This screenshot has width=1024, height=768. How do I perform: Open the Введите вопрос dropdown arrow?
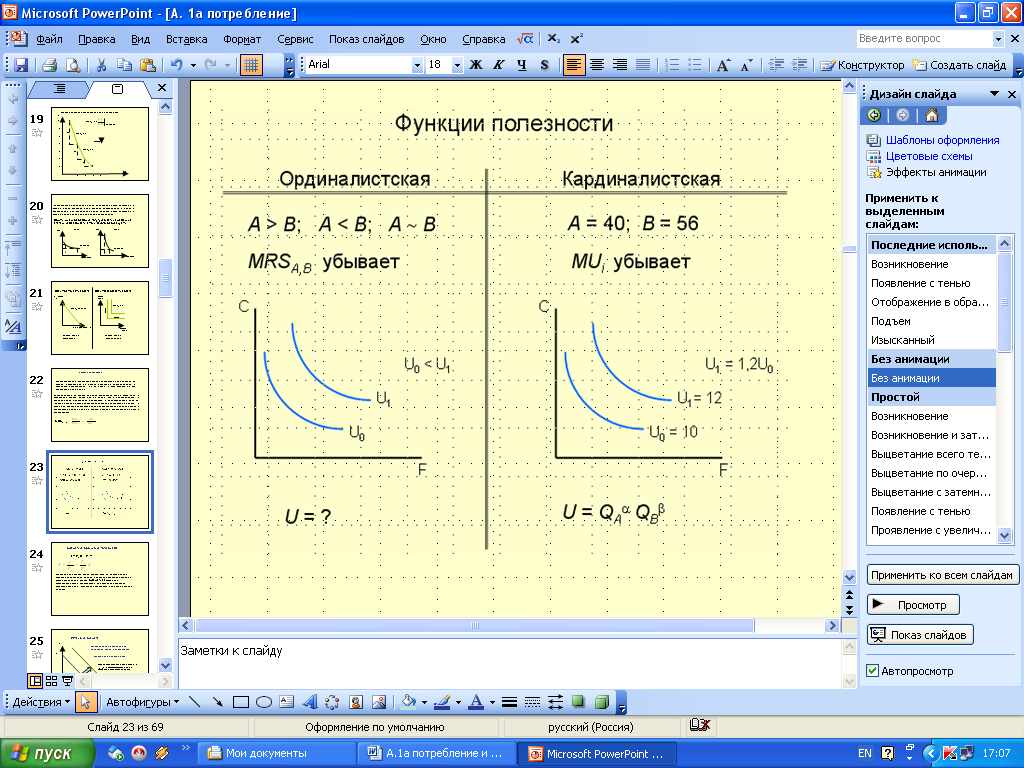[x=998, y=39]
